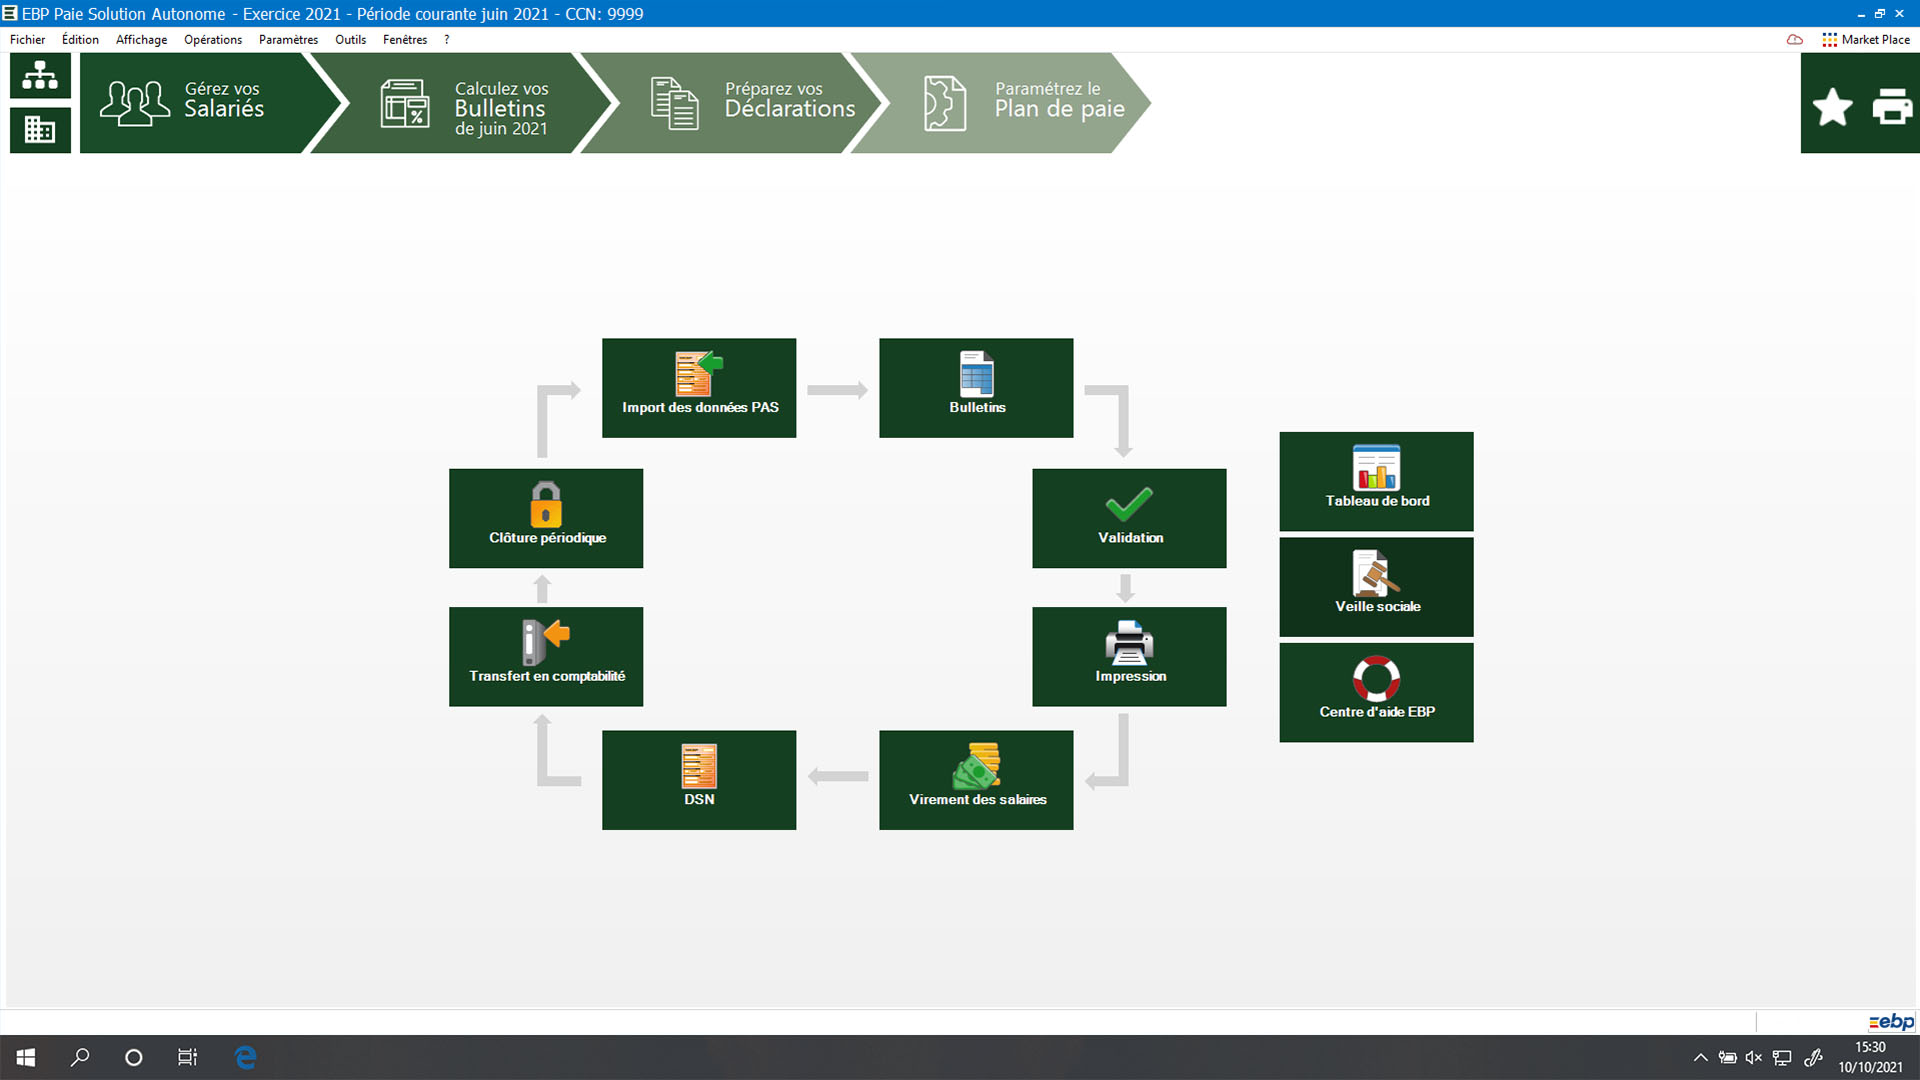
Task: Open the Fichier menu
Action: click(28, 40)
